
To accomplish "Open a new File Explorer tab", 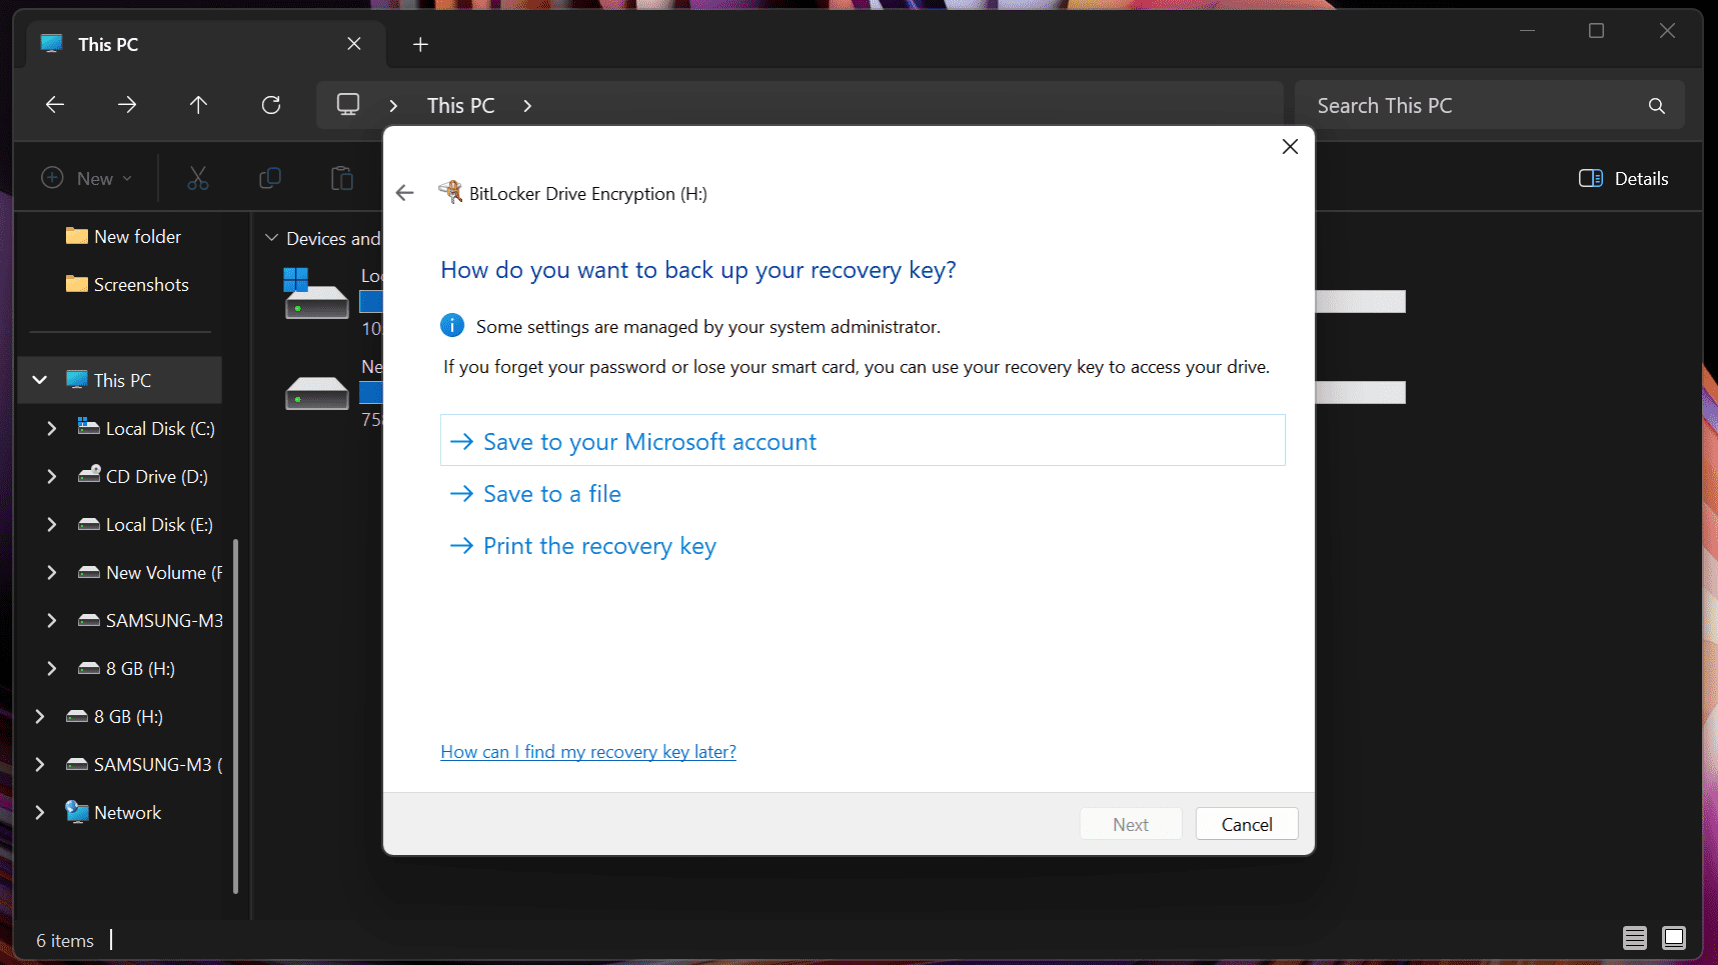I will point(420,44).
